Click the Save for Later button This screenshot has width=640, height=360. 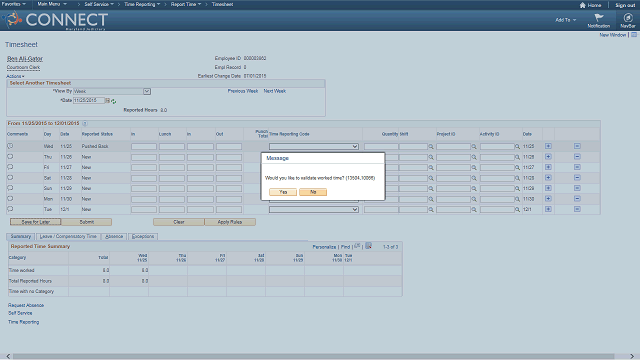[x=36, y=222]
